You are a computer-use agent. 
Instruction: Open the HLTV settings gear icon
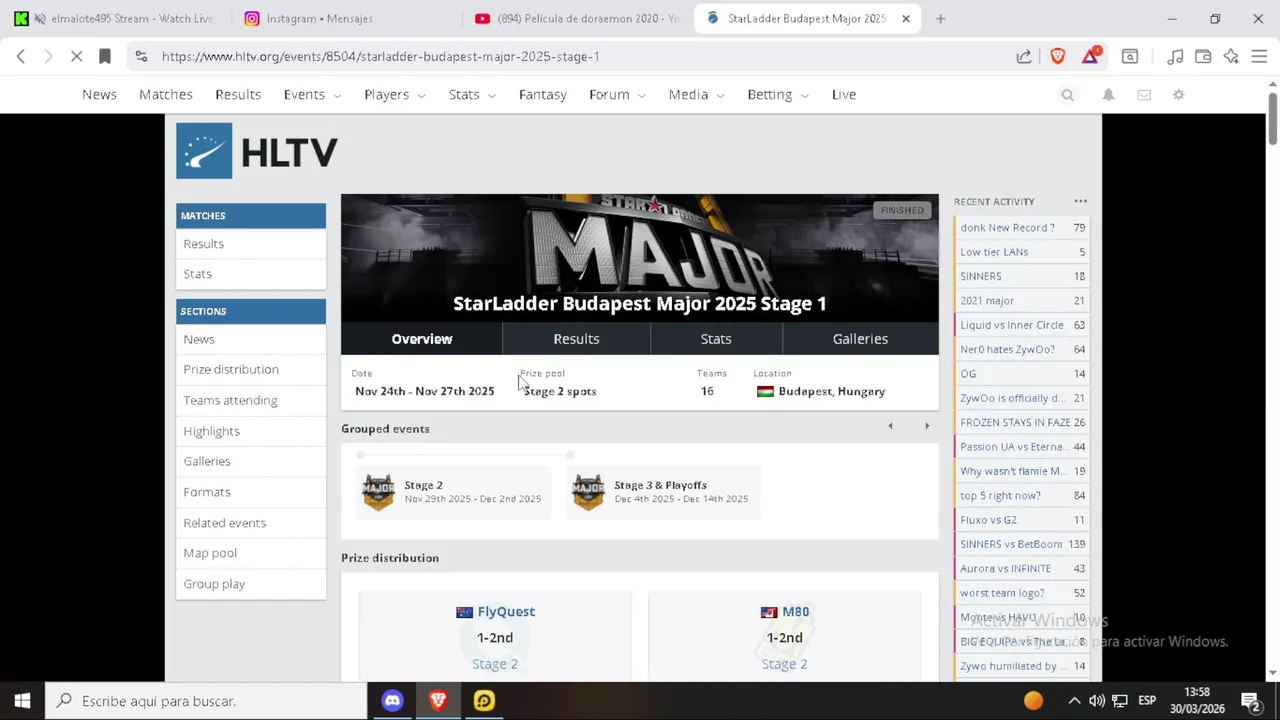point(1179,95)
